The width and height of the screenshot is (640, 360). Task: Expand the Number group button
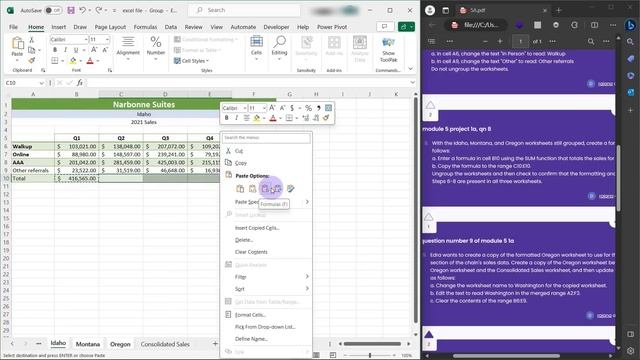156,48
